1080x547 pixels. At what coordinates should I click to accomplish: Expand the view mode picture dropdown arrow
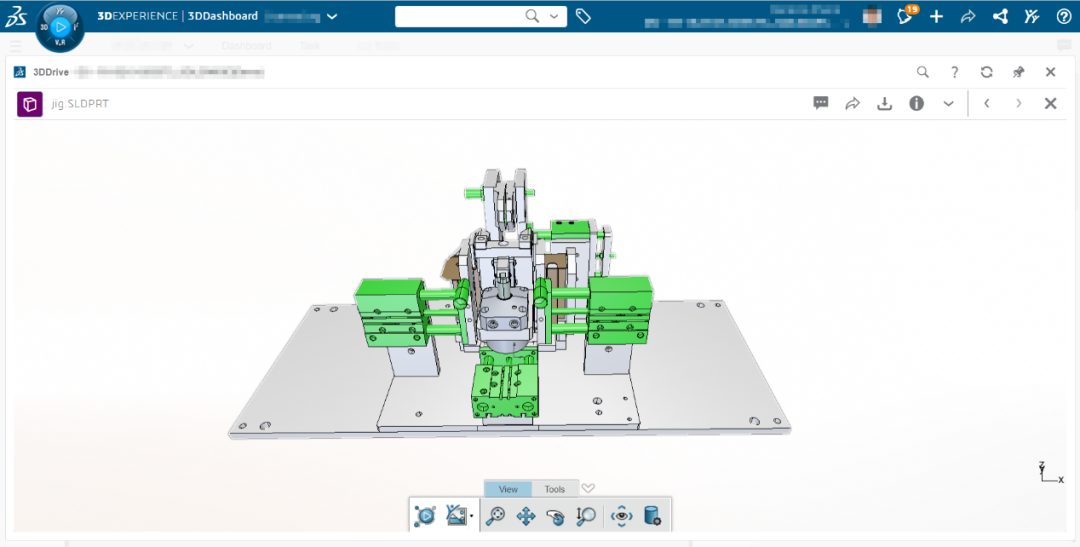click(472, 517)
